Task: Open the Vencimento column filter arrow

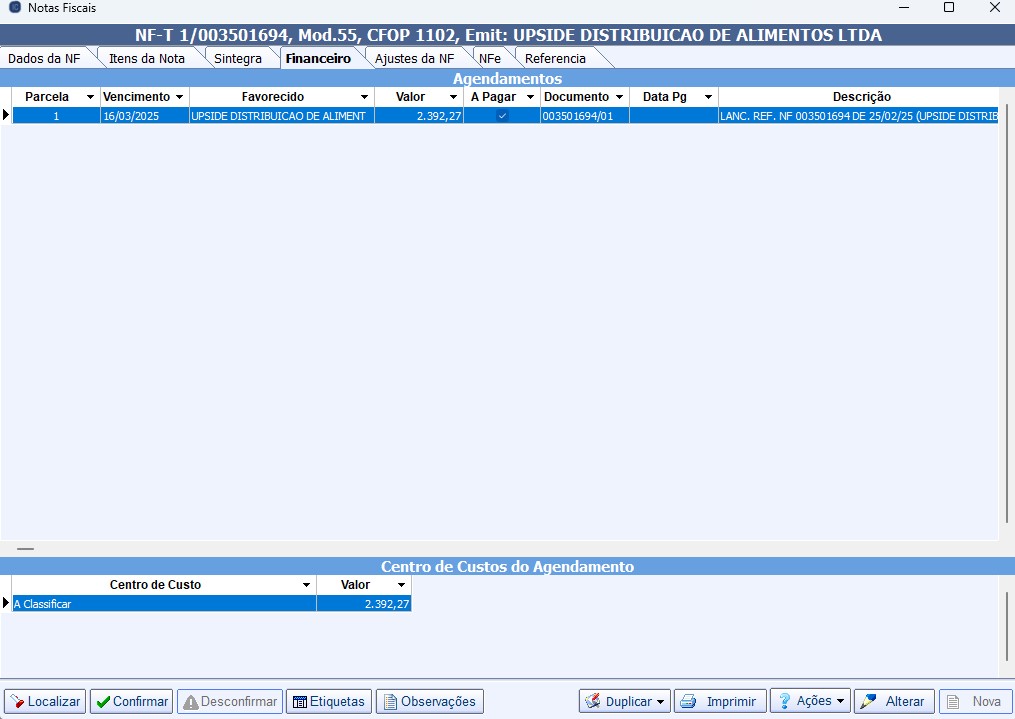Action: click(179, 97)
